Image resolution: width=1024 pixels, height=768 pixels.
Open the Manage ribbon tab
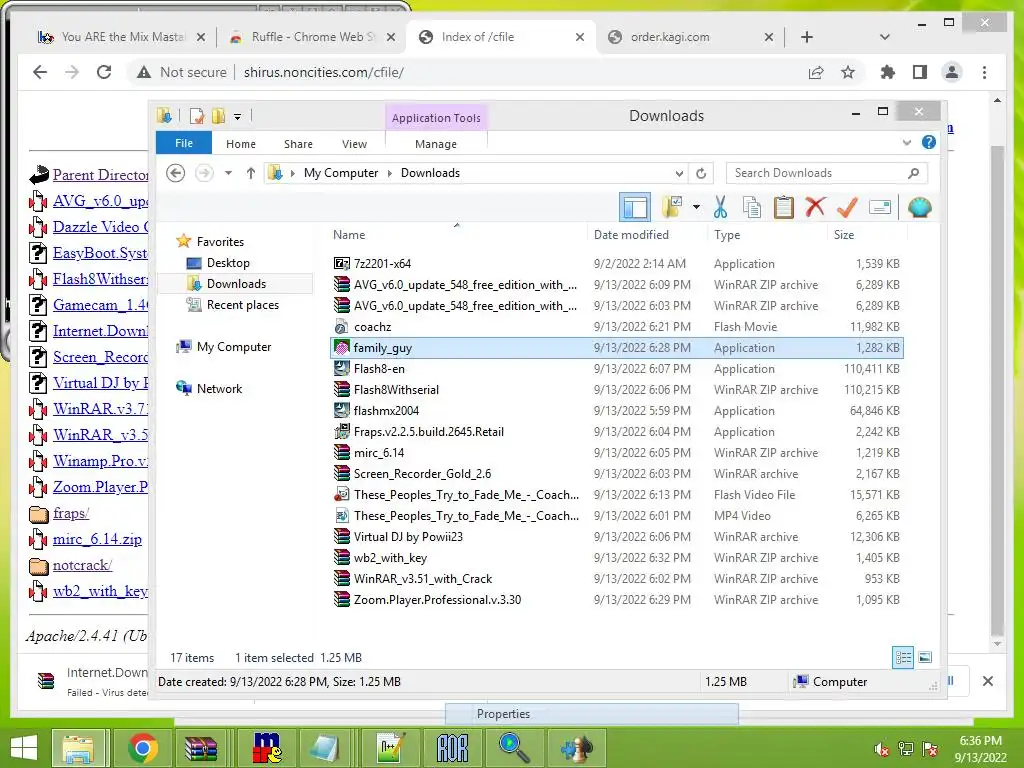click(436, 144)
